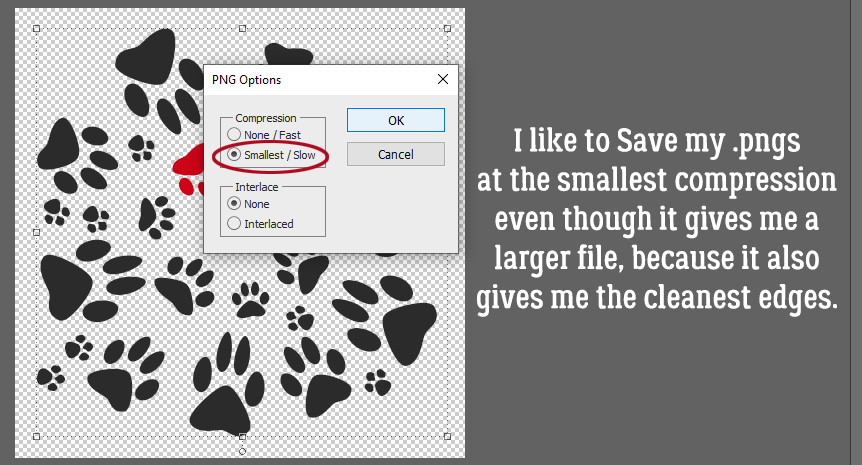Viewport: 862px width, 465px height.
Task: Click the Compression group label
Action: 266,118
